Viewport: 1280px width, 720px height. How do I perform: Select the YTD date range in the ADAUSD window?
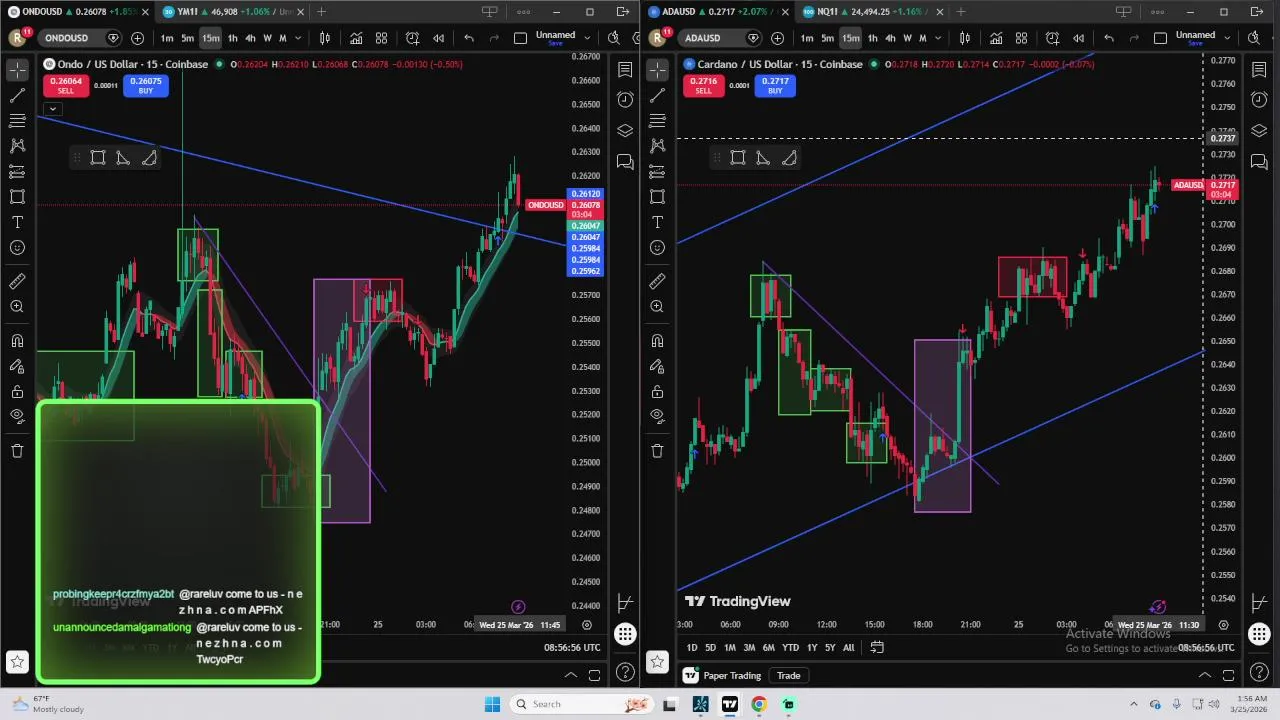click(x=790, y=648)
